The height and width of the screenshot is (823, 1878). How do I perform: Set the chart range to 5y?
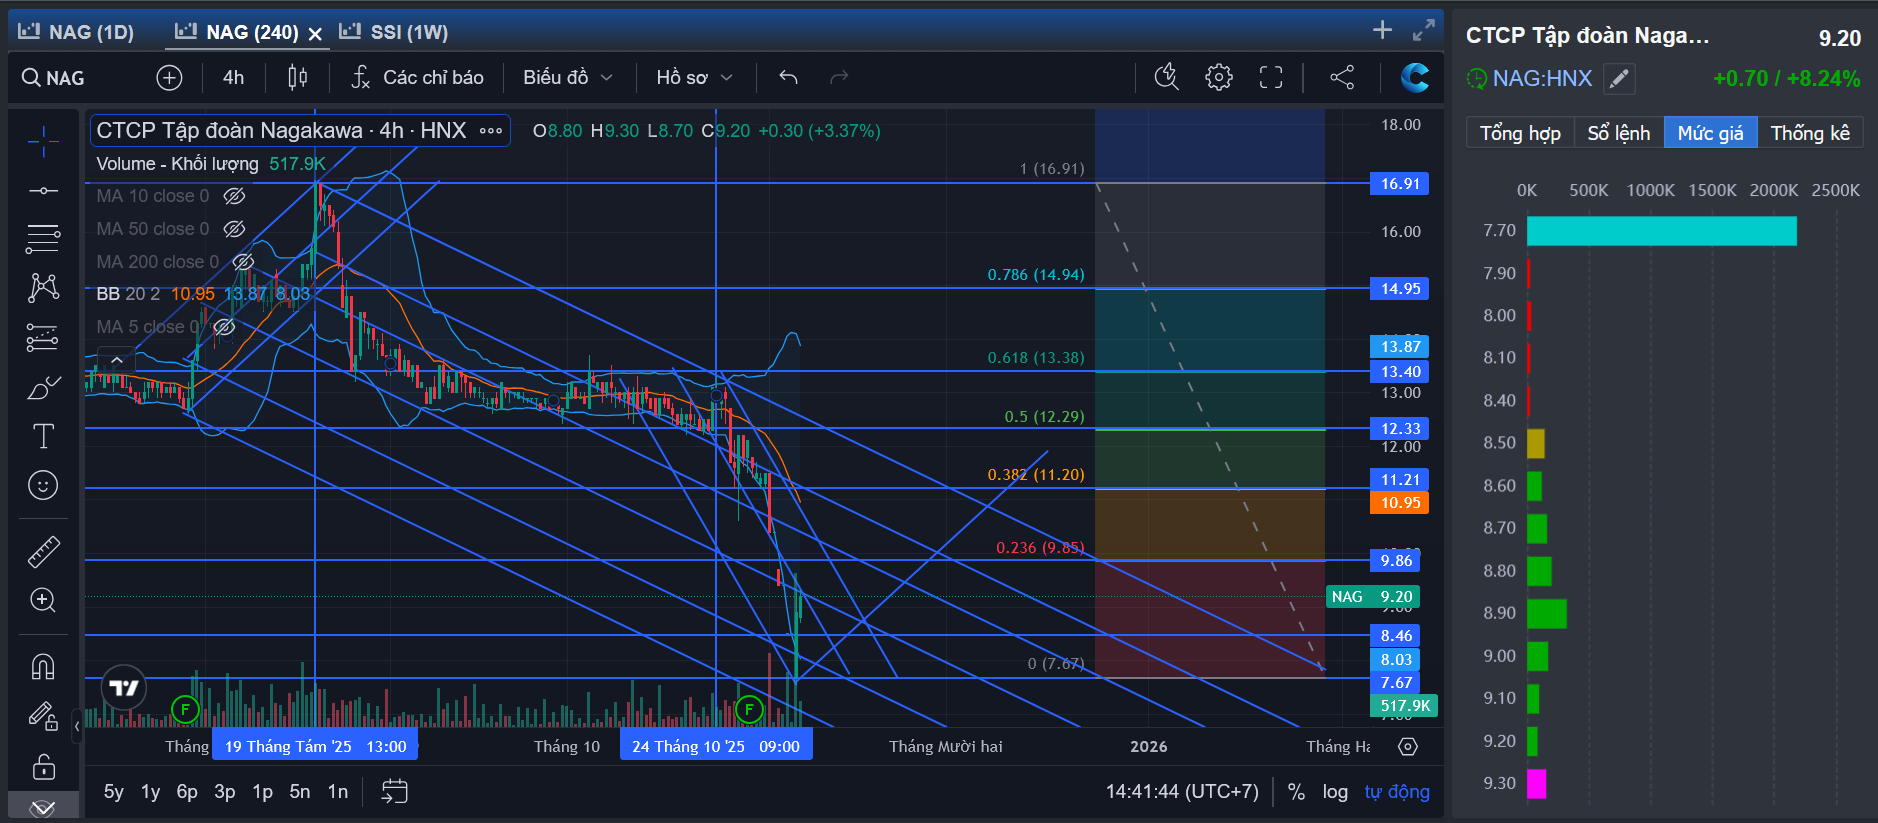point(114,792)
